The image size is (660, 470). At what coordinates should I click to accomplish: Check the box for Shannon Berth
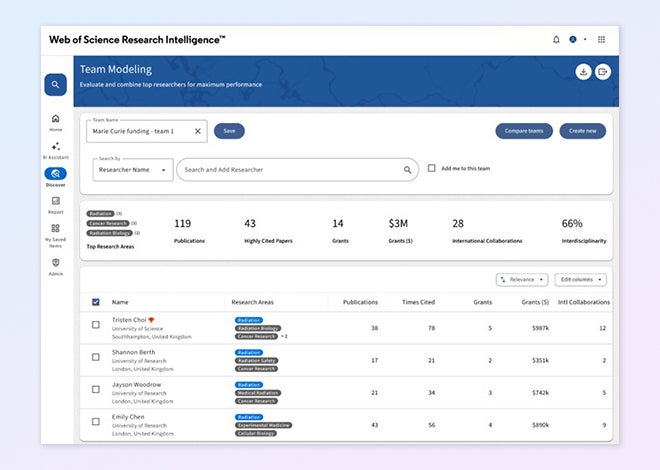pyautogui.click(x=96, y=357)
